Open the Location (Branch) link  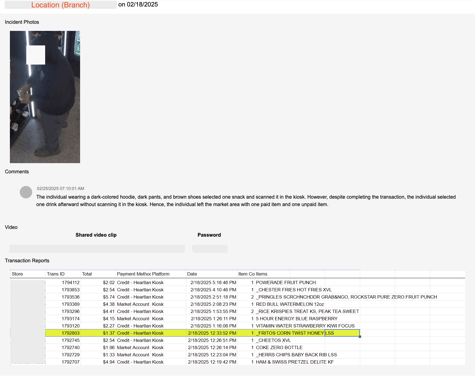click(61, 5)
